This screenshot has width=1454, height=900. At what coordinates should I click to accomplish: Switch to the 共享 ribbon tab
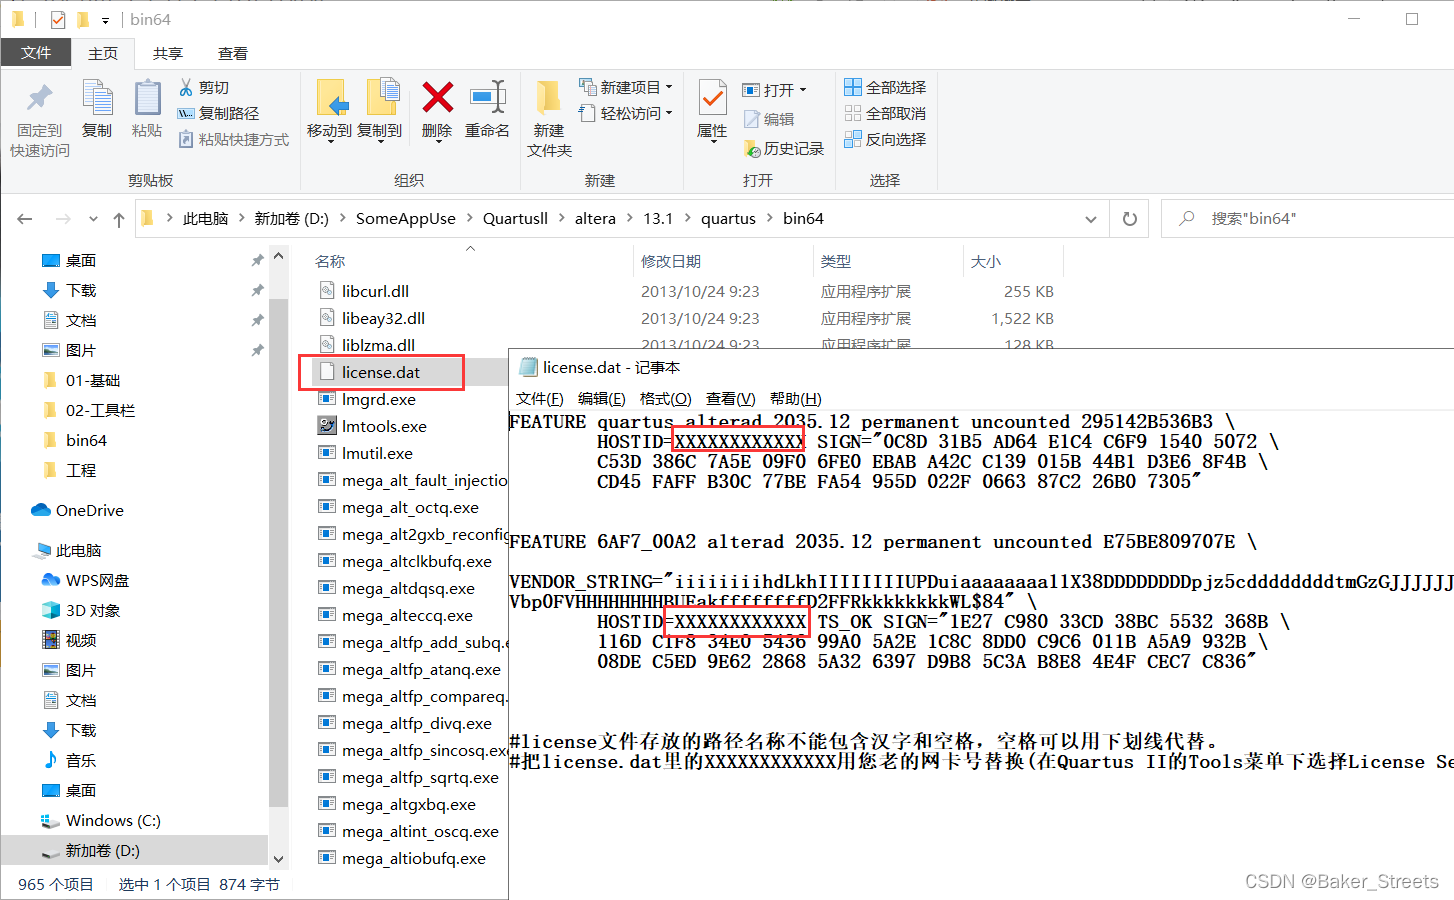pyautogui.click(x=168, y=54)
